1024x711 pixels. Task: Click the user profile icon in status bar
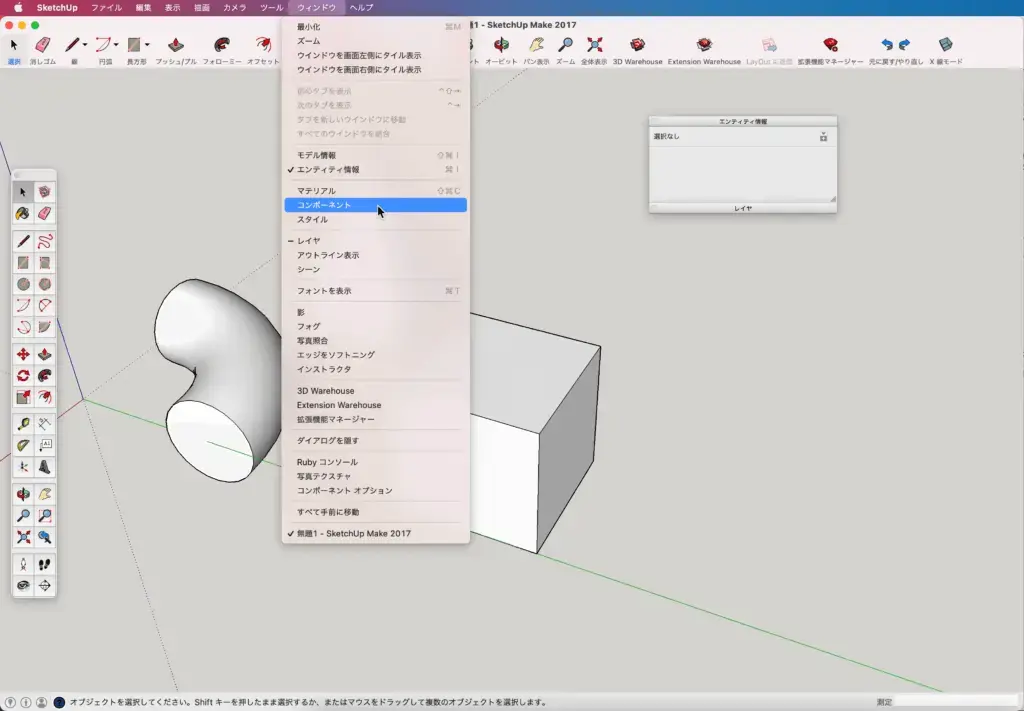[x=42, y=703]
